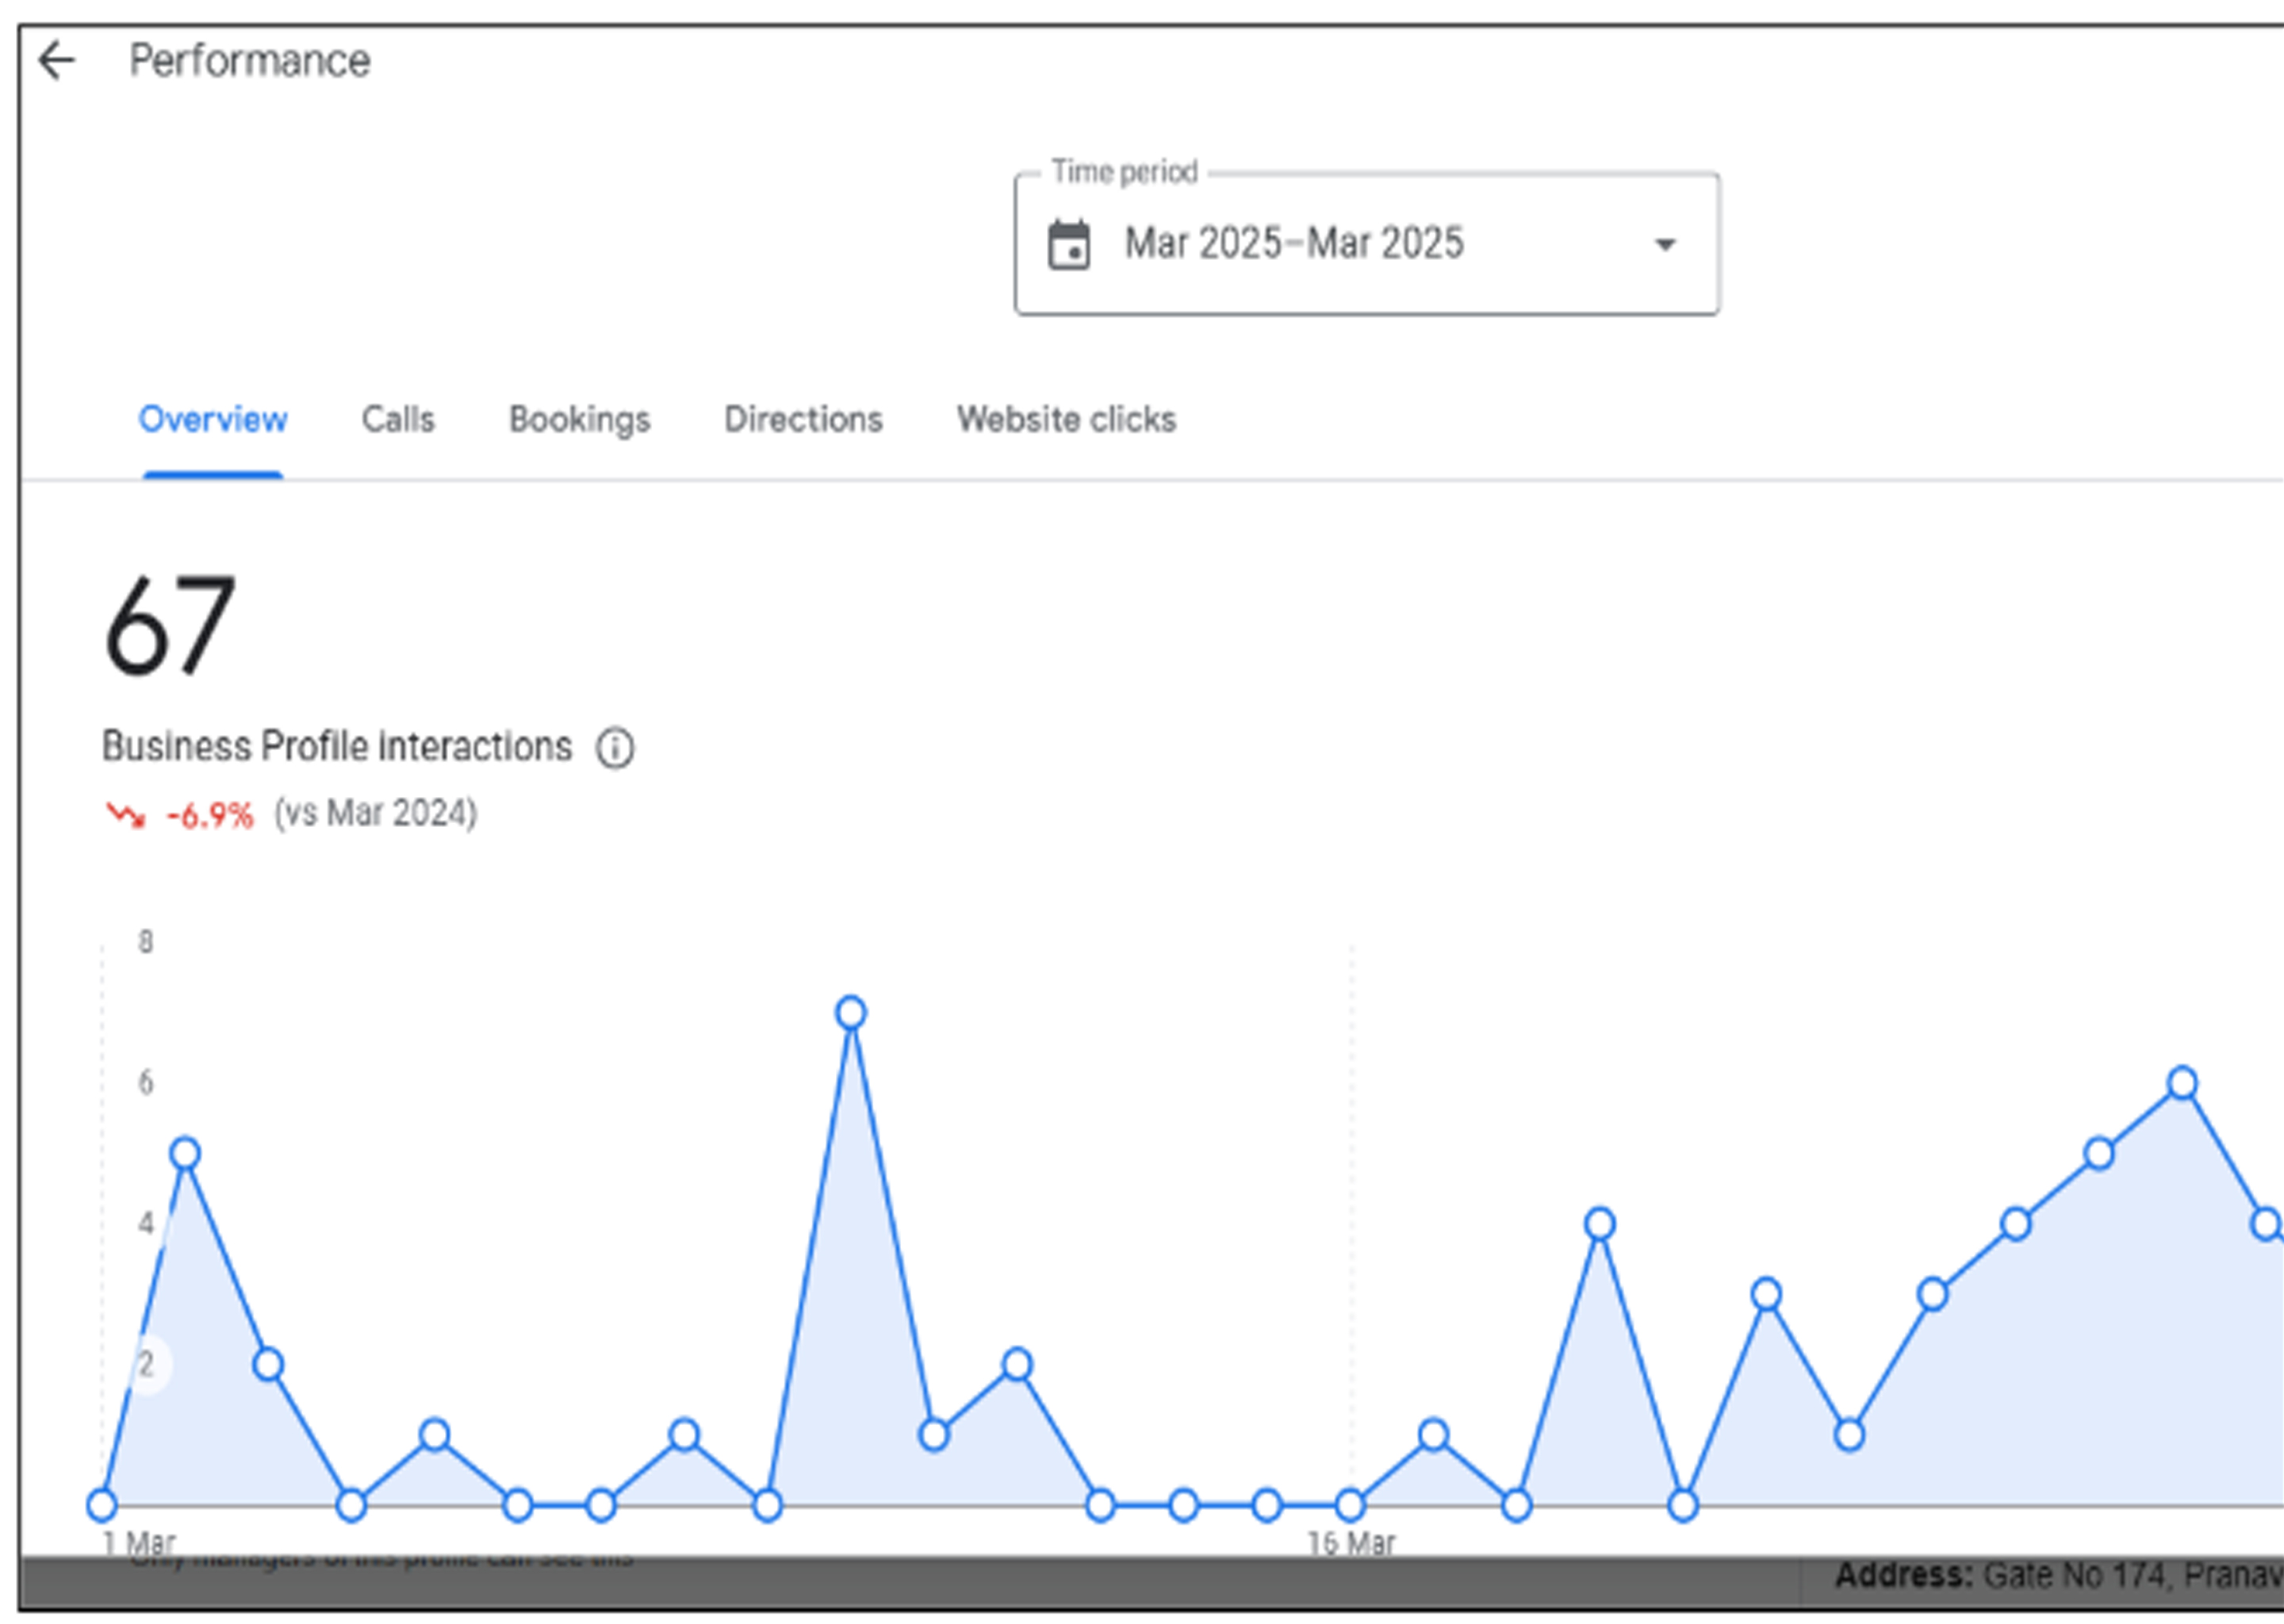Click the back arrow icon
This screenshot has height=1624, width=2284.
[x=57, y=61]
